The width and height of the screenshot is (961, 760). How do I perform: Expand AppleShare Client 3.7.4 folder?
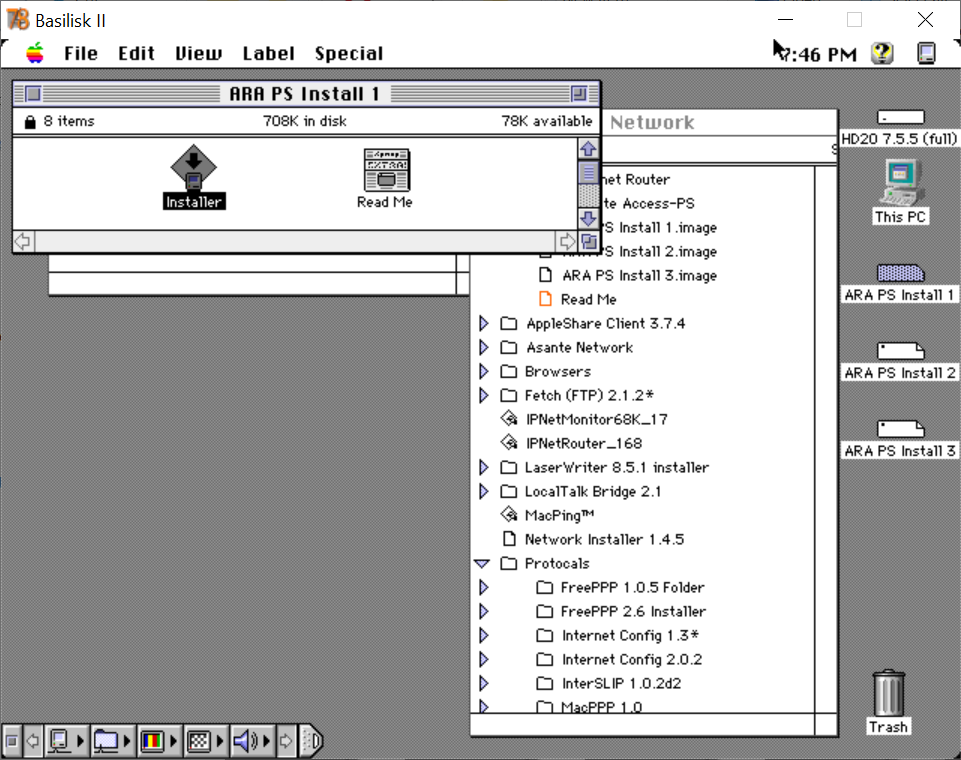tap(484, 323)
